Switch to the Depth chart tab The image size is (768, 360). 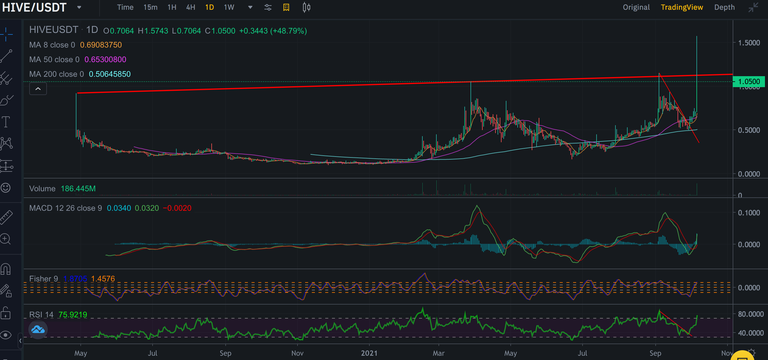pos(724,7)
